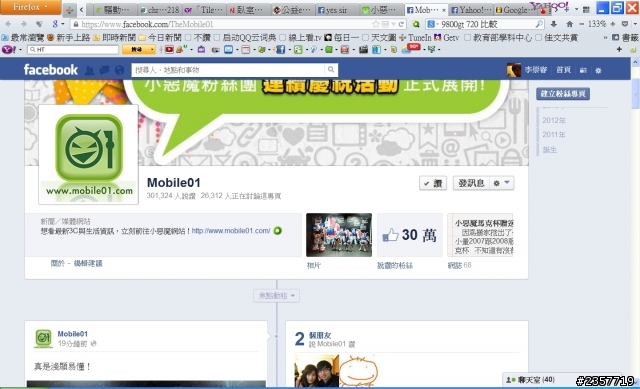Click the Facebook search field
The image size is (640, 389).
coord(228,70)
